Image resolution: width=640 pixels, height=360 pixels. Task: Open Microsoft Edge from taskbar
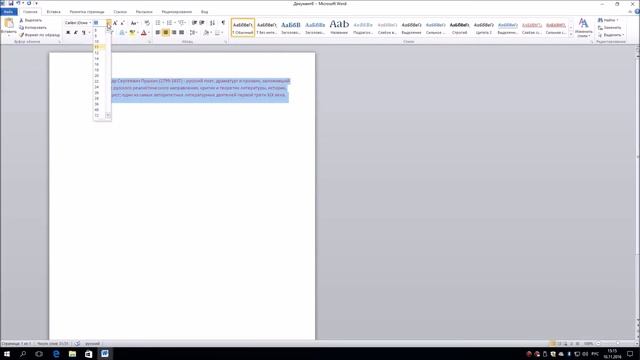coord(56,353)
